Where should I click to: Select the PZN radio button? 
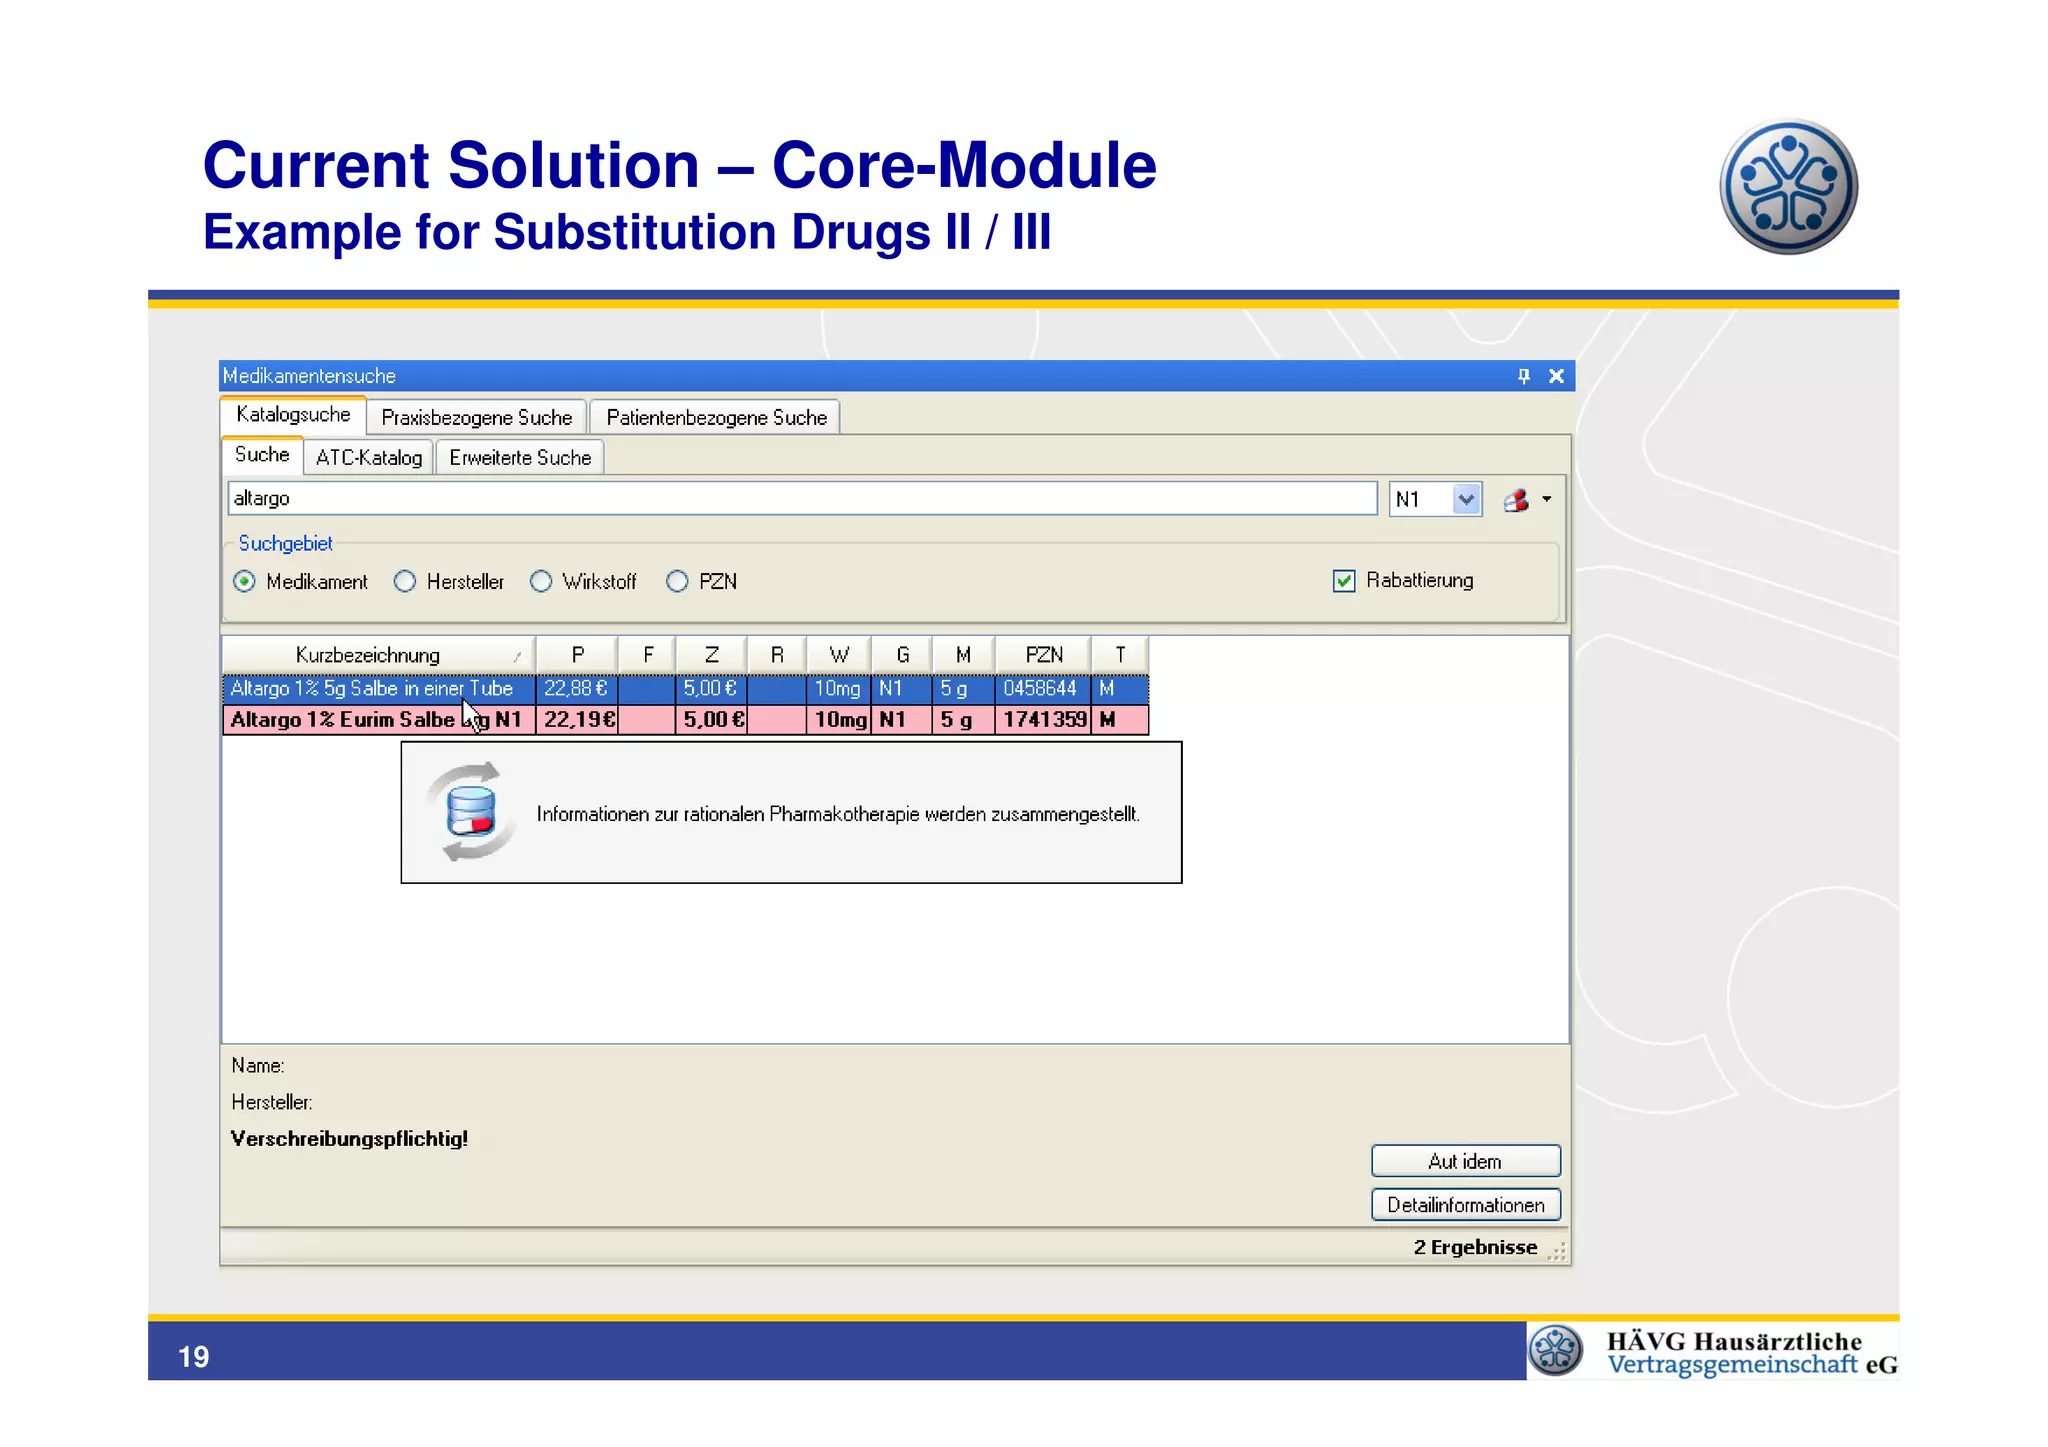point(677,582)
